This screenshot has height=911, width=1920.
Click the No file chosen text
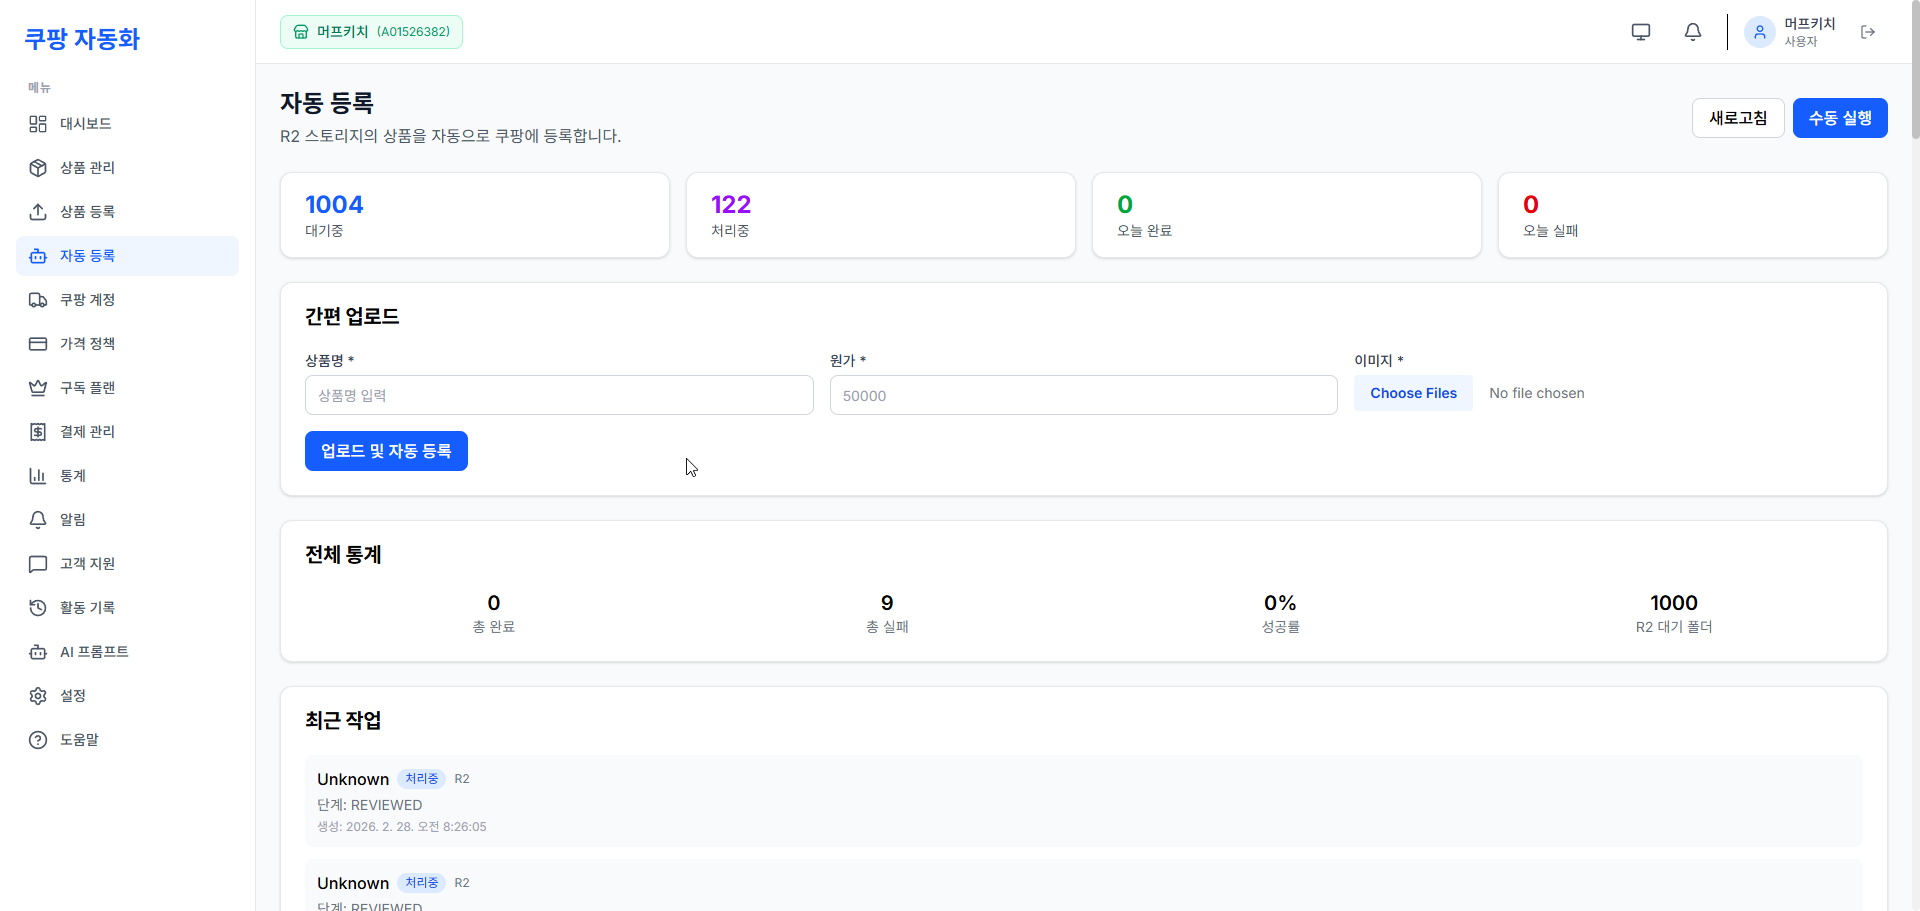click(x=1537, y=393)
